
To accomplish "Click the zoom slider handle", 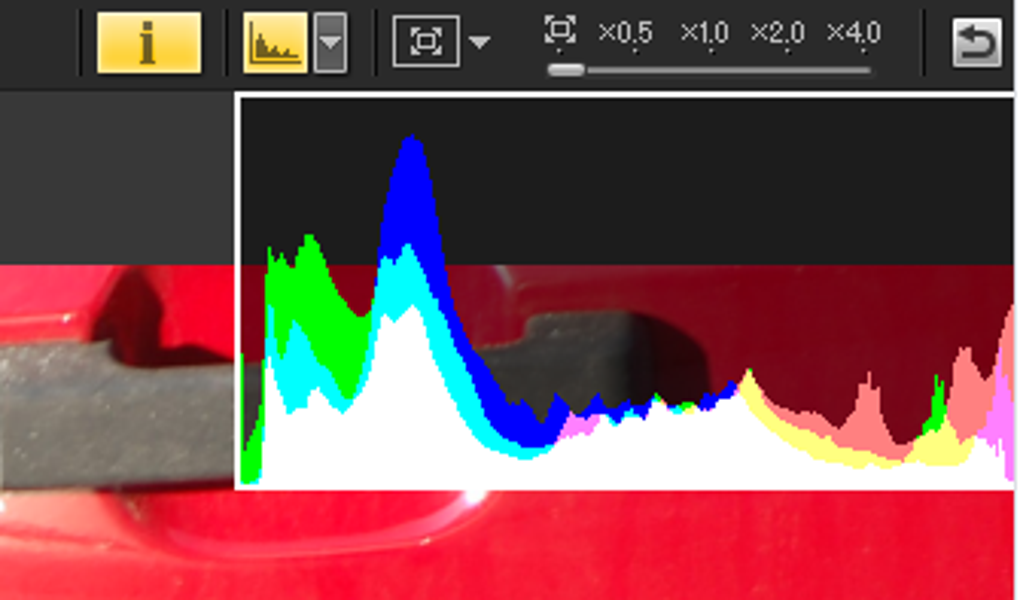I will click(x=566, y=70).
